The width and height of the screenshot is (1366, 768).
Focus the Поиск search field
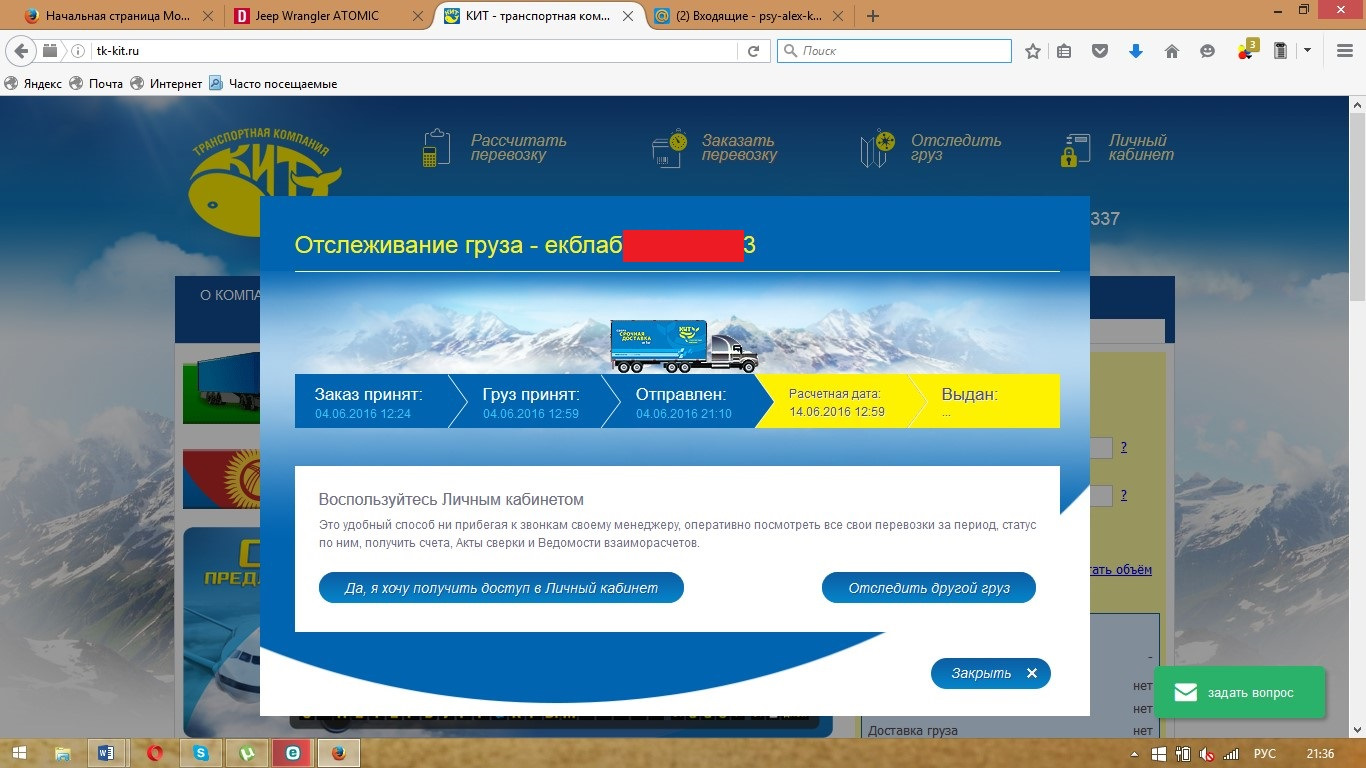894,51
